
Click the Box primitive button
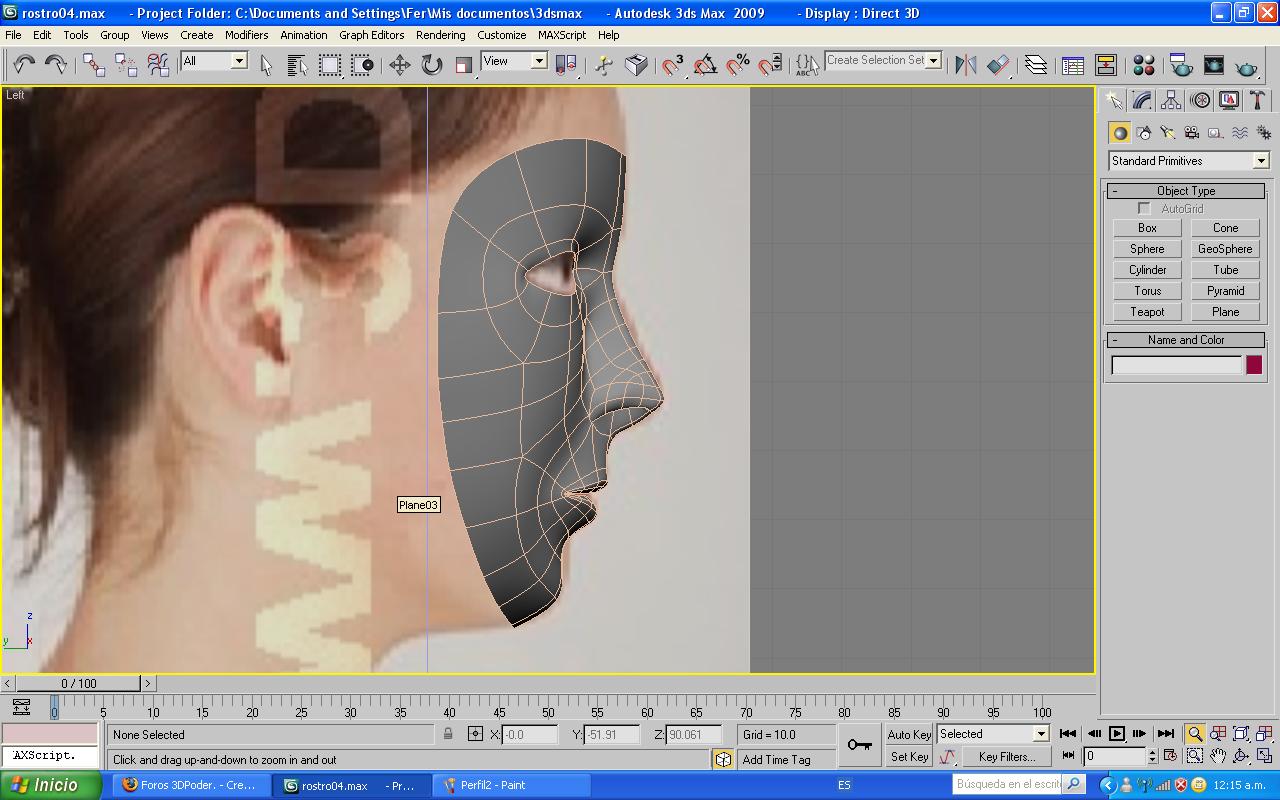[1147, 228]
